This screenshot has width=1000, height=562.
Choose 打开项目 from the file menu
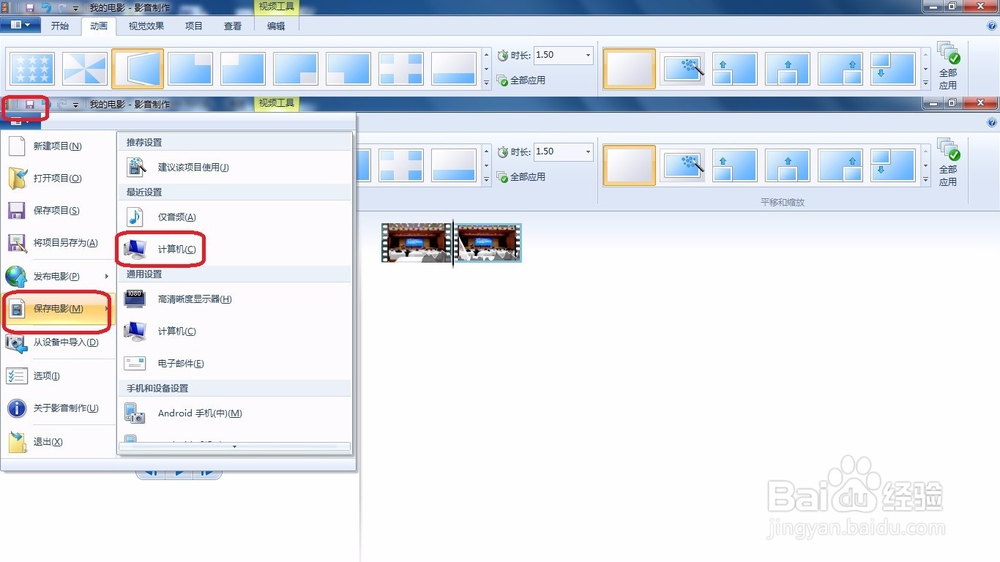(57, 178)
